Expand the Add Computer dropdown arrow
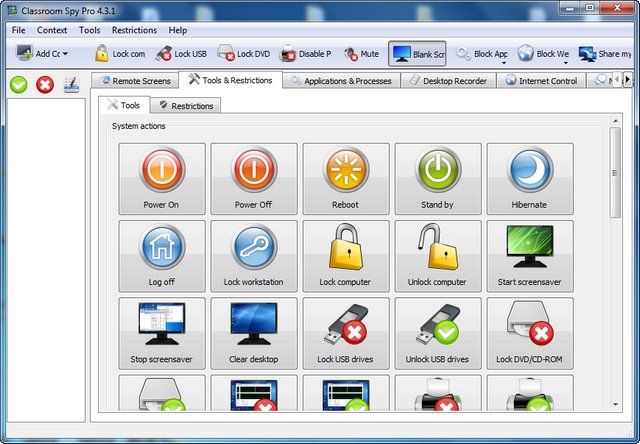Image resolution: width=640 pixels, height=444 pixels. 65,55
